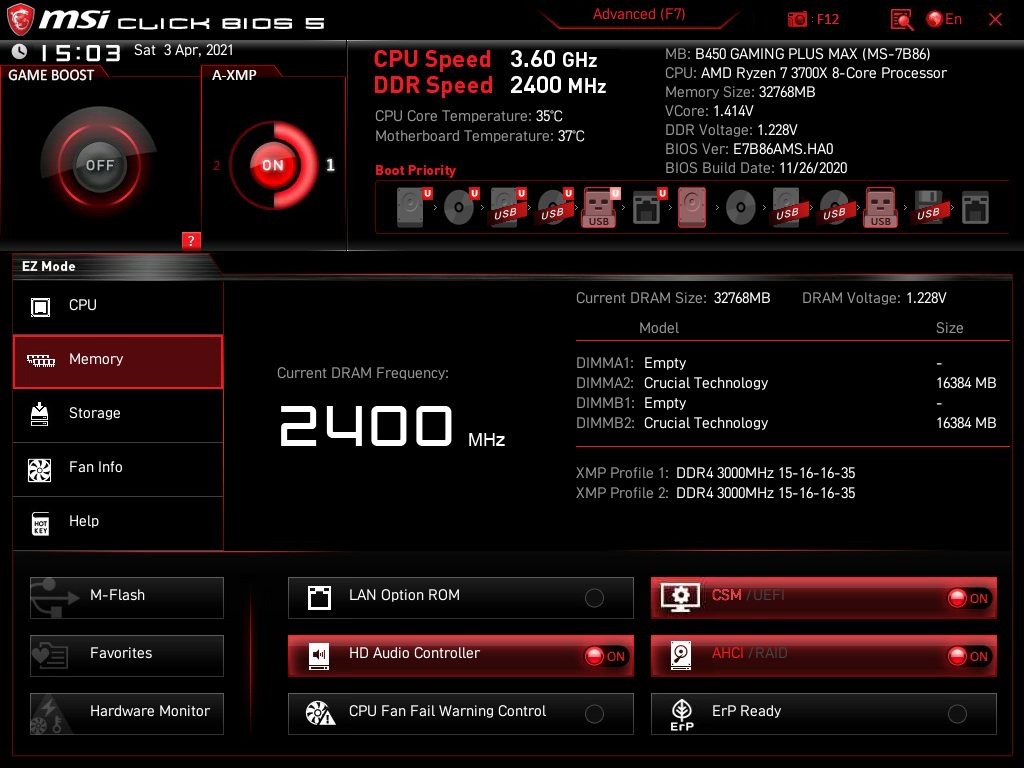Select UEFI CD/DVD boot device icon
Viewport: 1024px width, 768px height.
[461, 208]
